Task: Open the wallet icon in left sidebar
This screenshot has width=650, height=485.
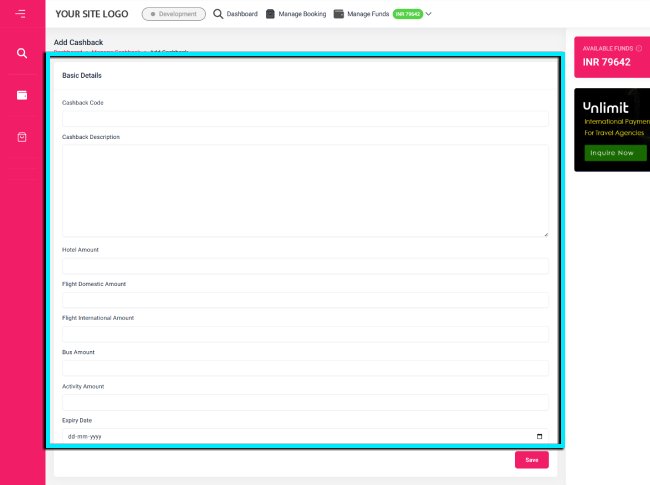Action: coord(22,95)
